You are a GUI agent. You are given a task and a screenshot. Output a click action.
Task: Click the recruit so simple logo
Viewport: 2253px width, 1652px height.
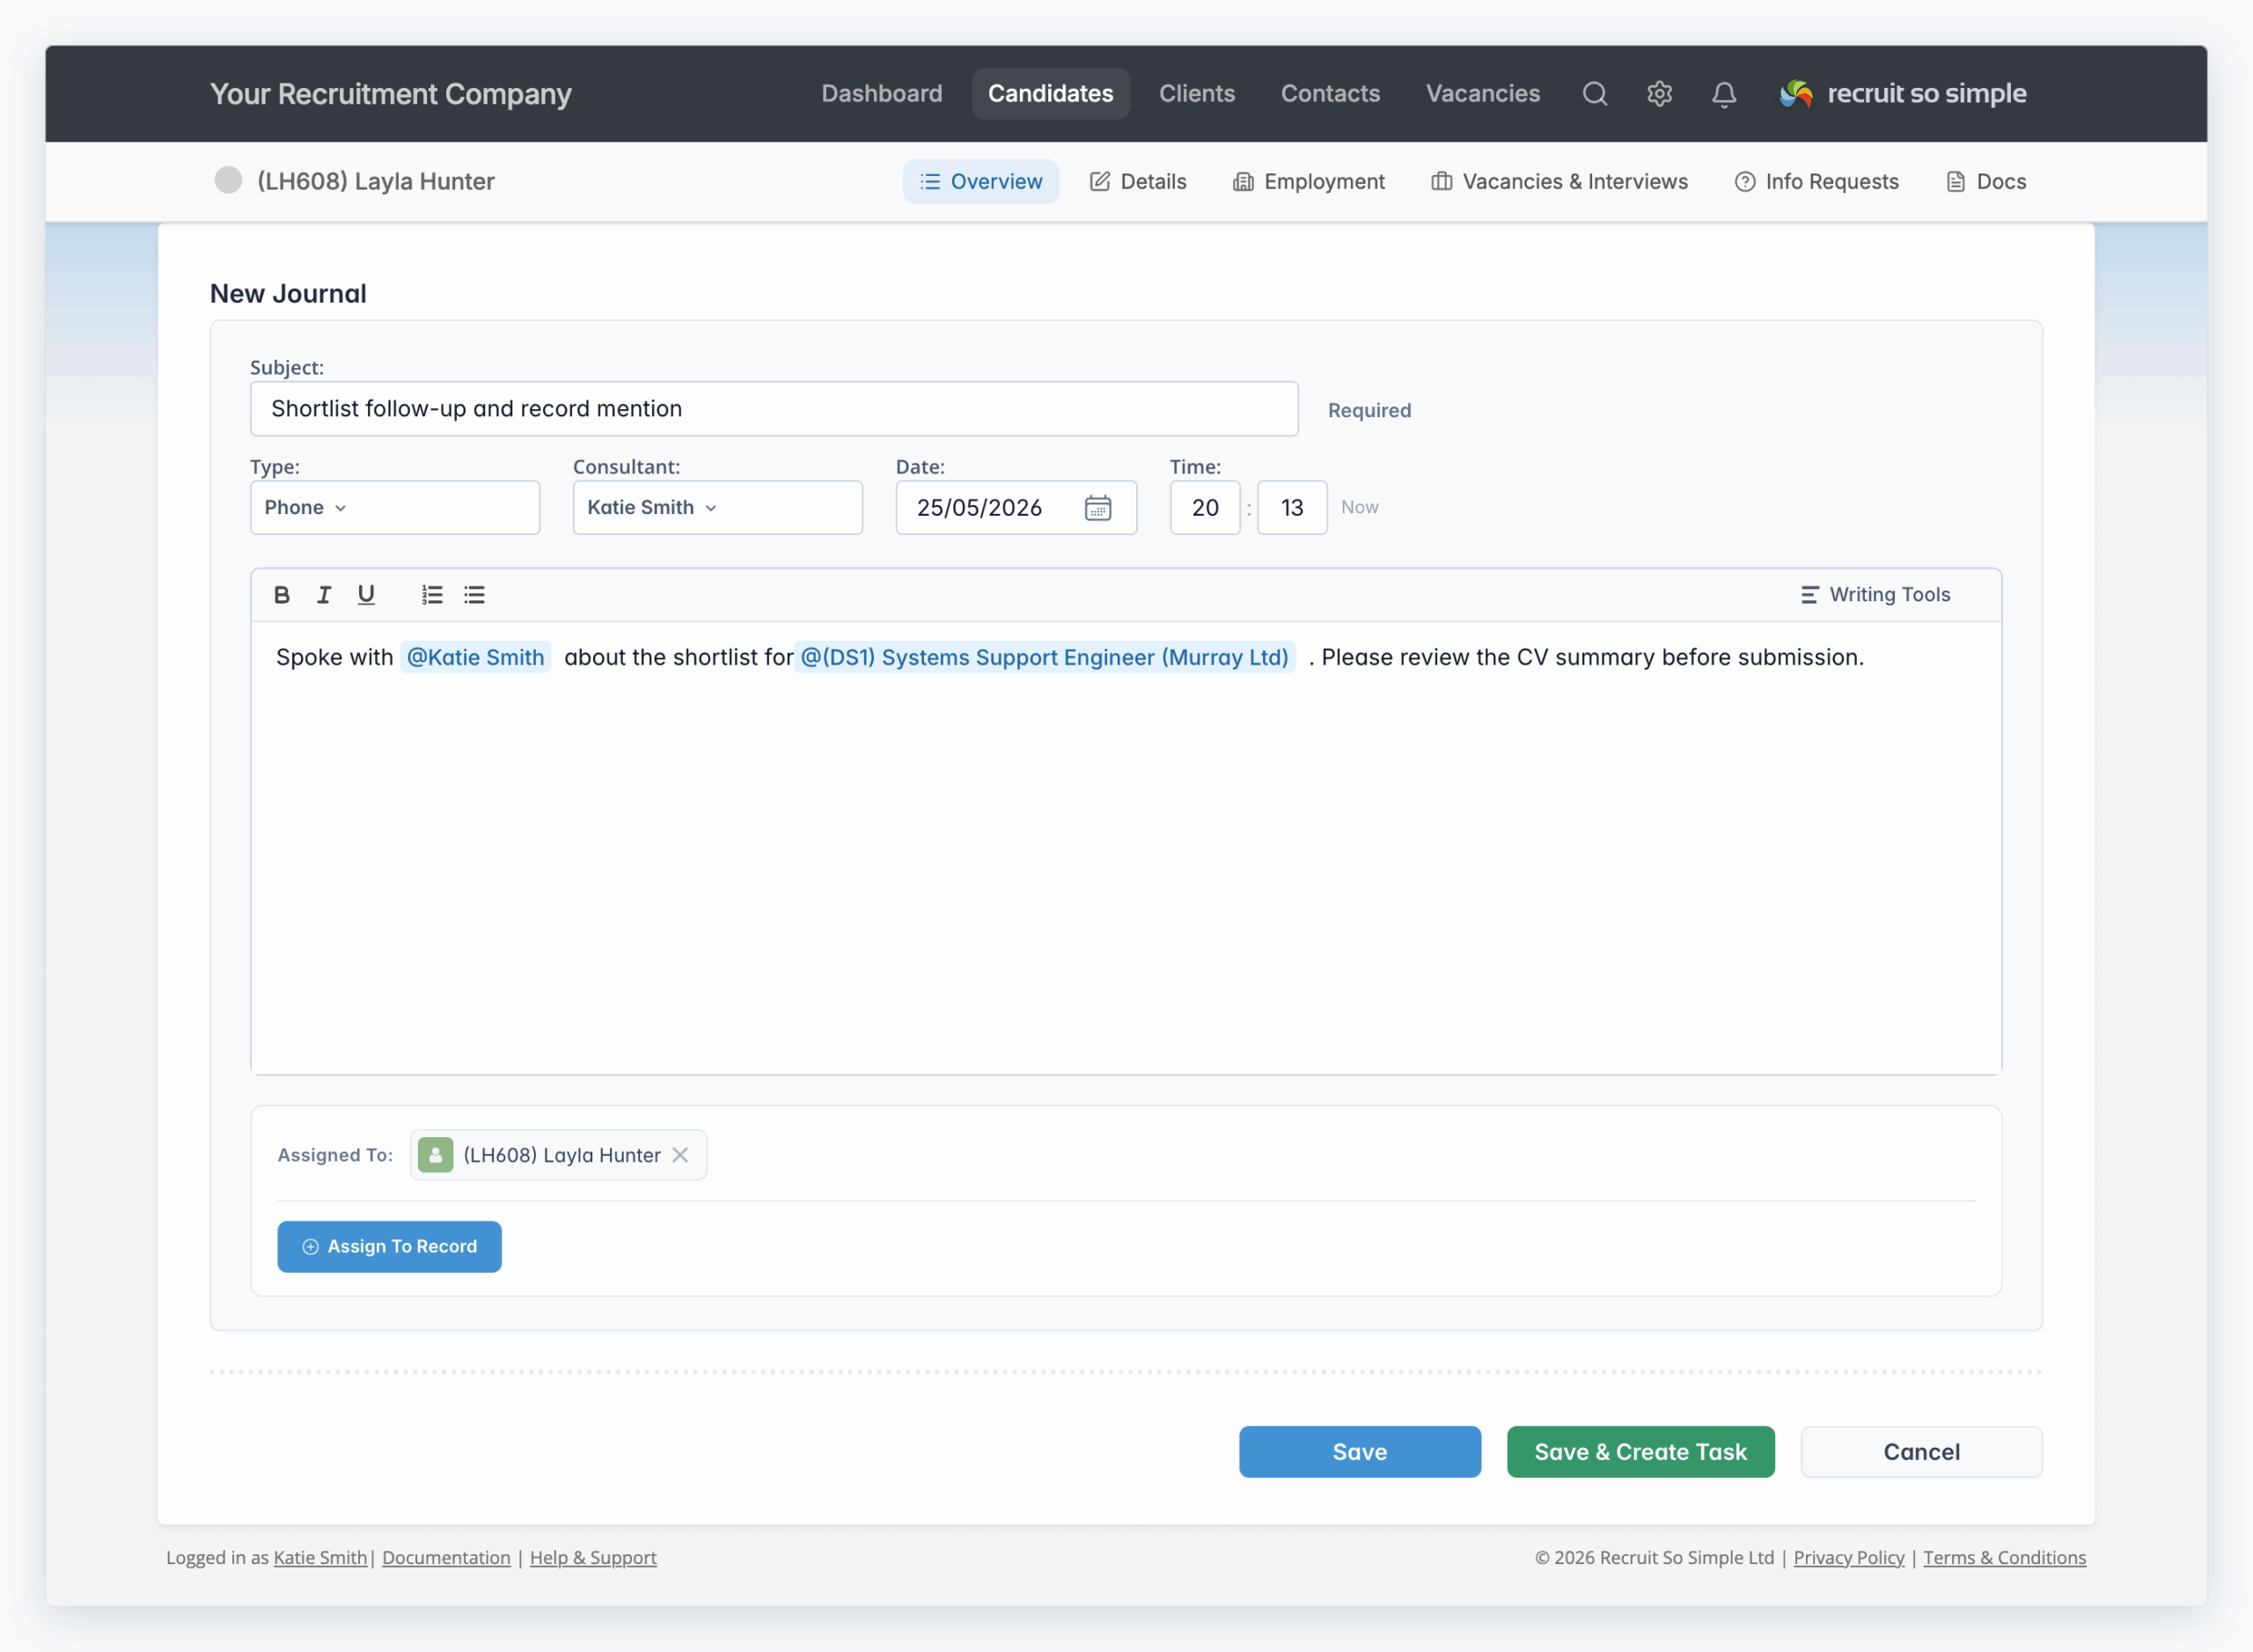(x=1902, y=94)
